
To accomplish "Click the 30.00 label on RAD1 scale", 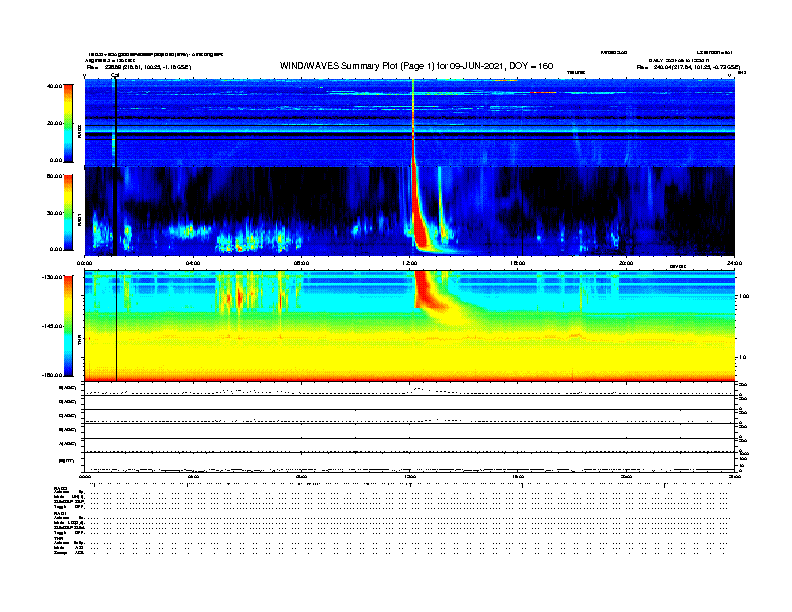I will click(54, 213).
